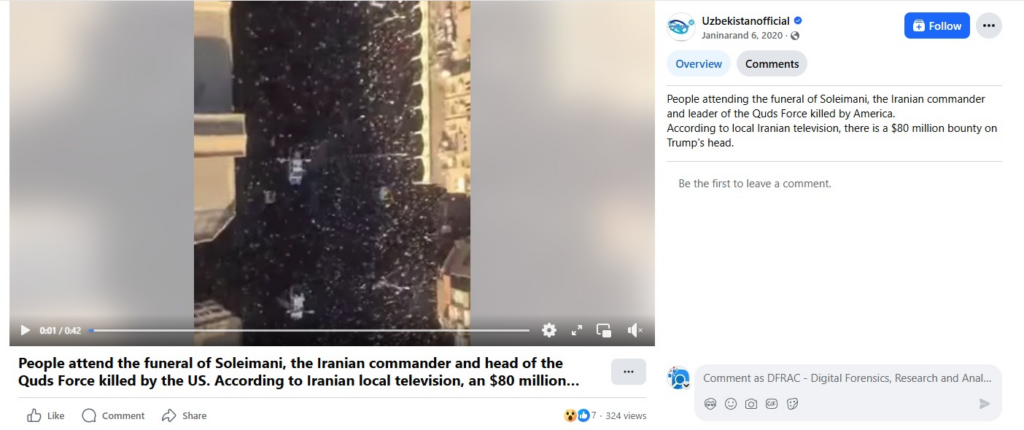Screen dimensions: 1024x430
Task: Follow the Uzbekistanofficial page
Action: (936, 26)
